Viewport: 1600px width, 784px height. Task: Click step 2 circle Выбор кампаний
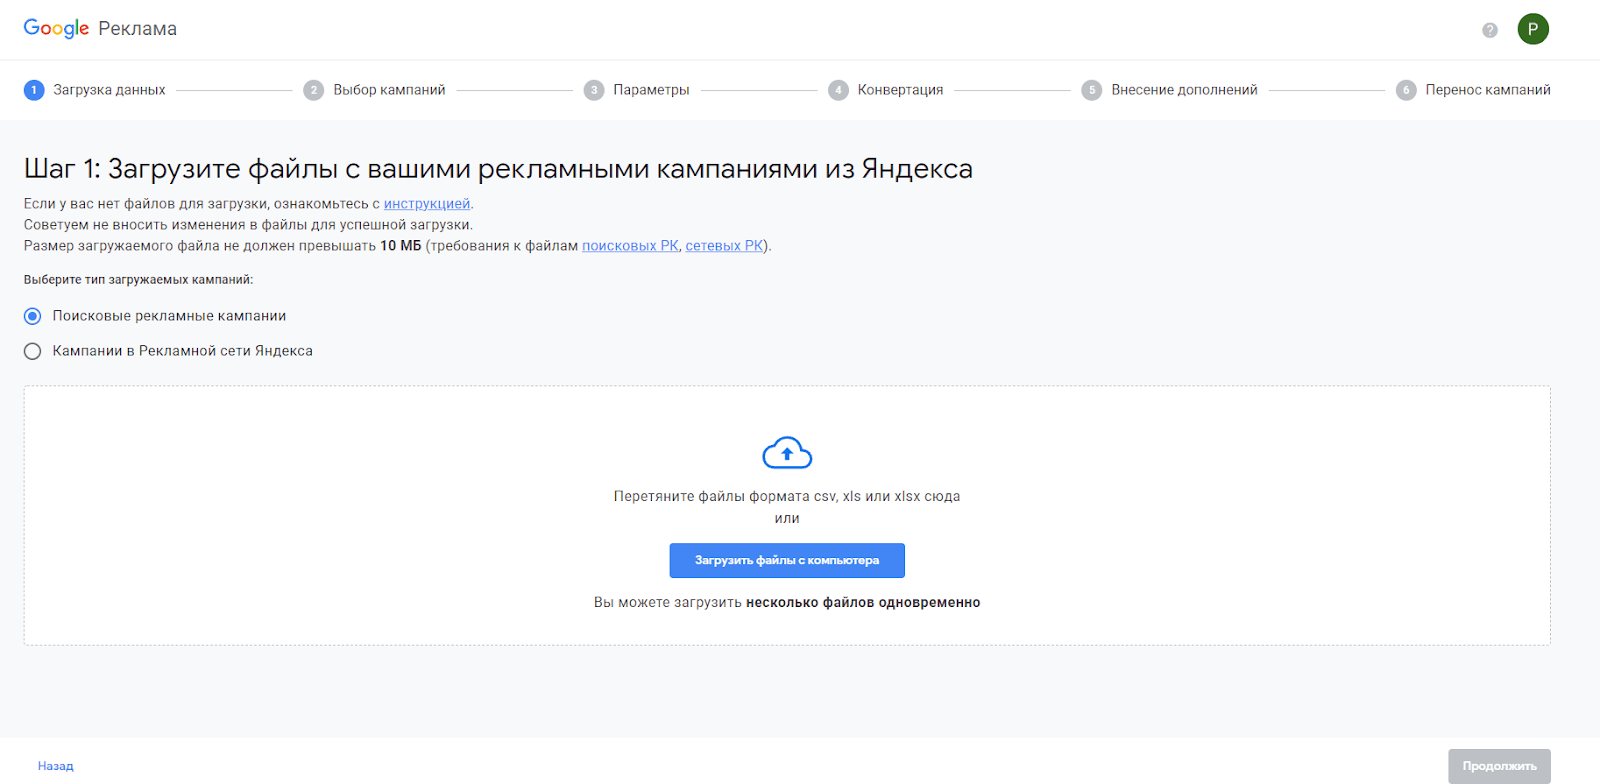pyautogui.click(x=314, y=90)
